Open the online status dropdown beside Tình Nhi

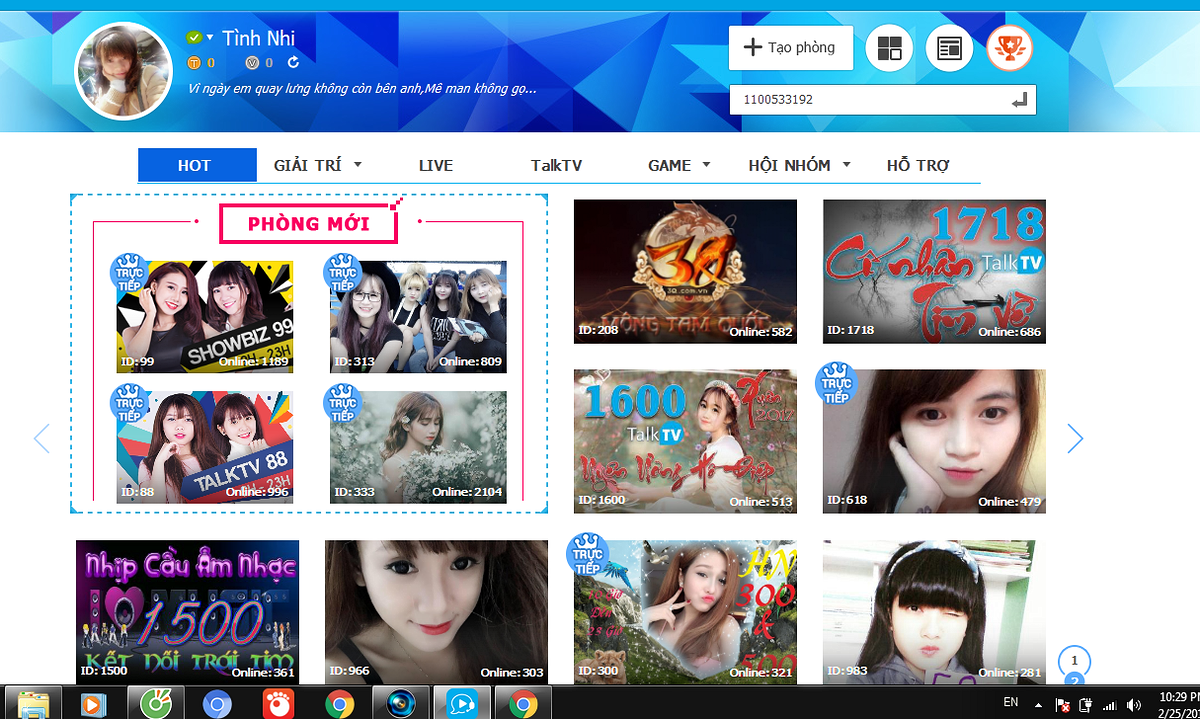pos(210,38)
